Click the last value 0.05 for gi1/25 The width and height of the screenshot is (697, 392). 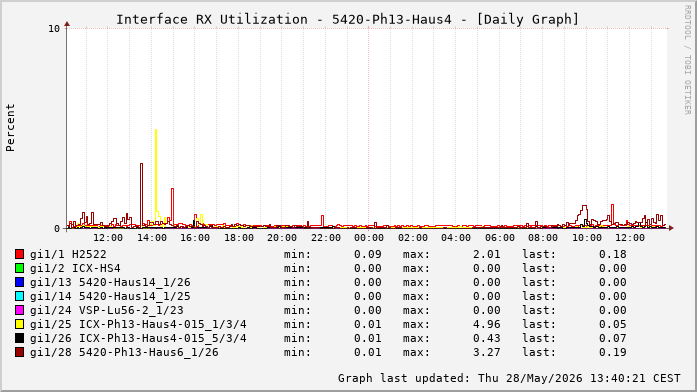click(613, 324)
